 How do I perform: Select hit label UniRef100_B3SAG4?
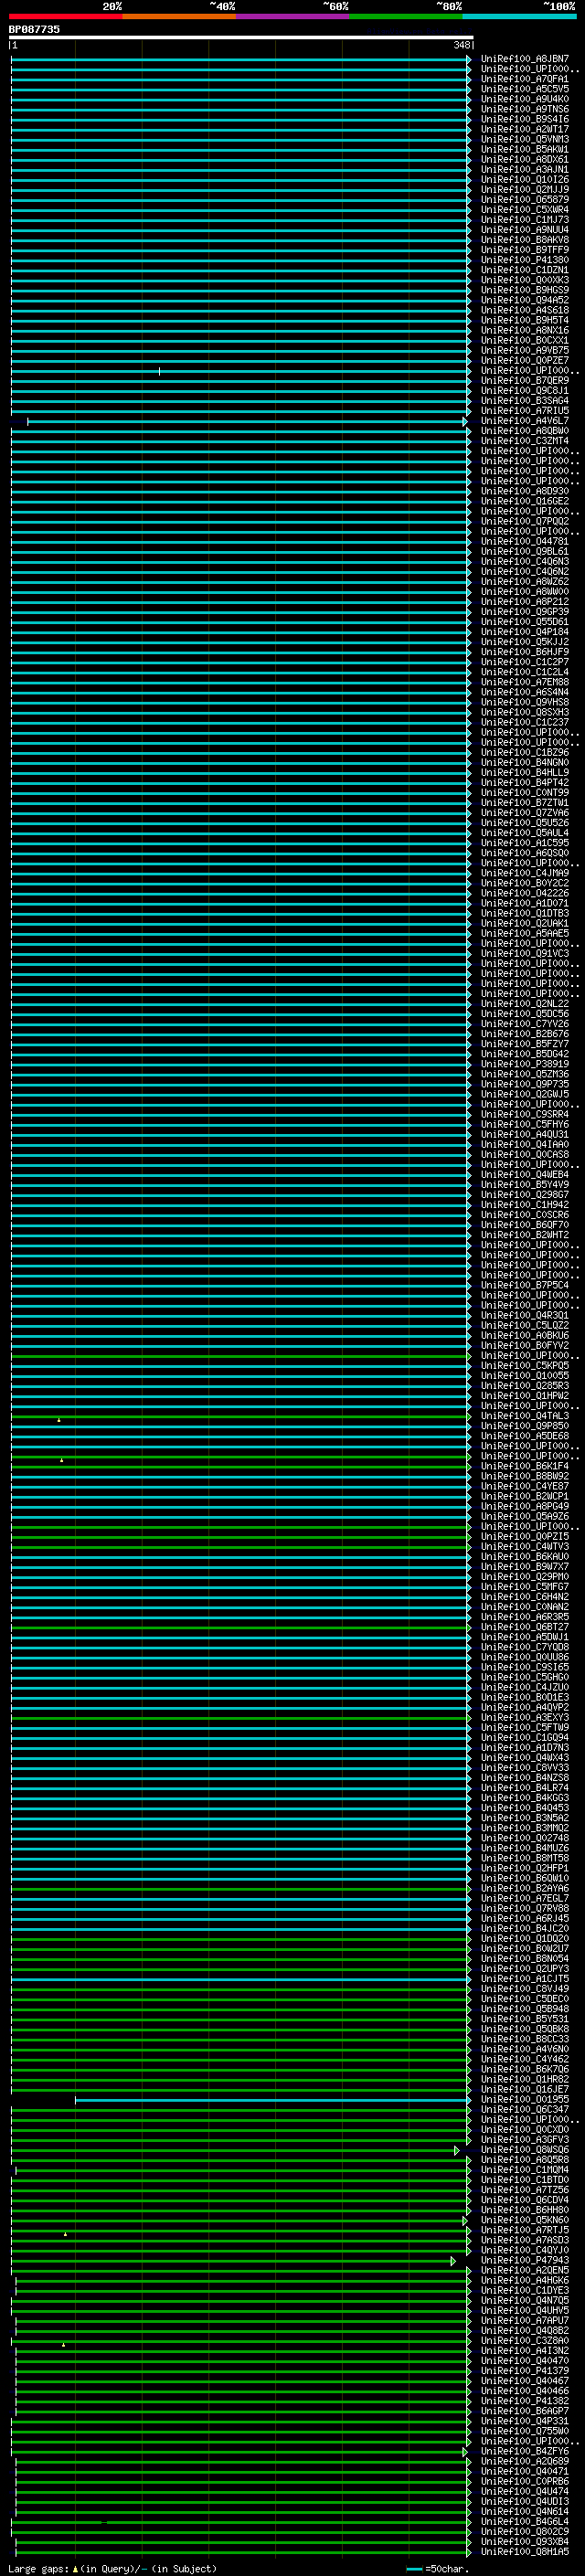(524, 401)
